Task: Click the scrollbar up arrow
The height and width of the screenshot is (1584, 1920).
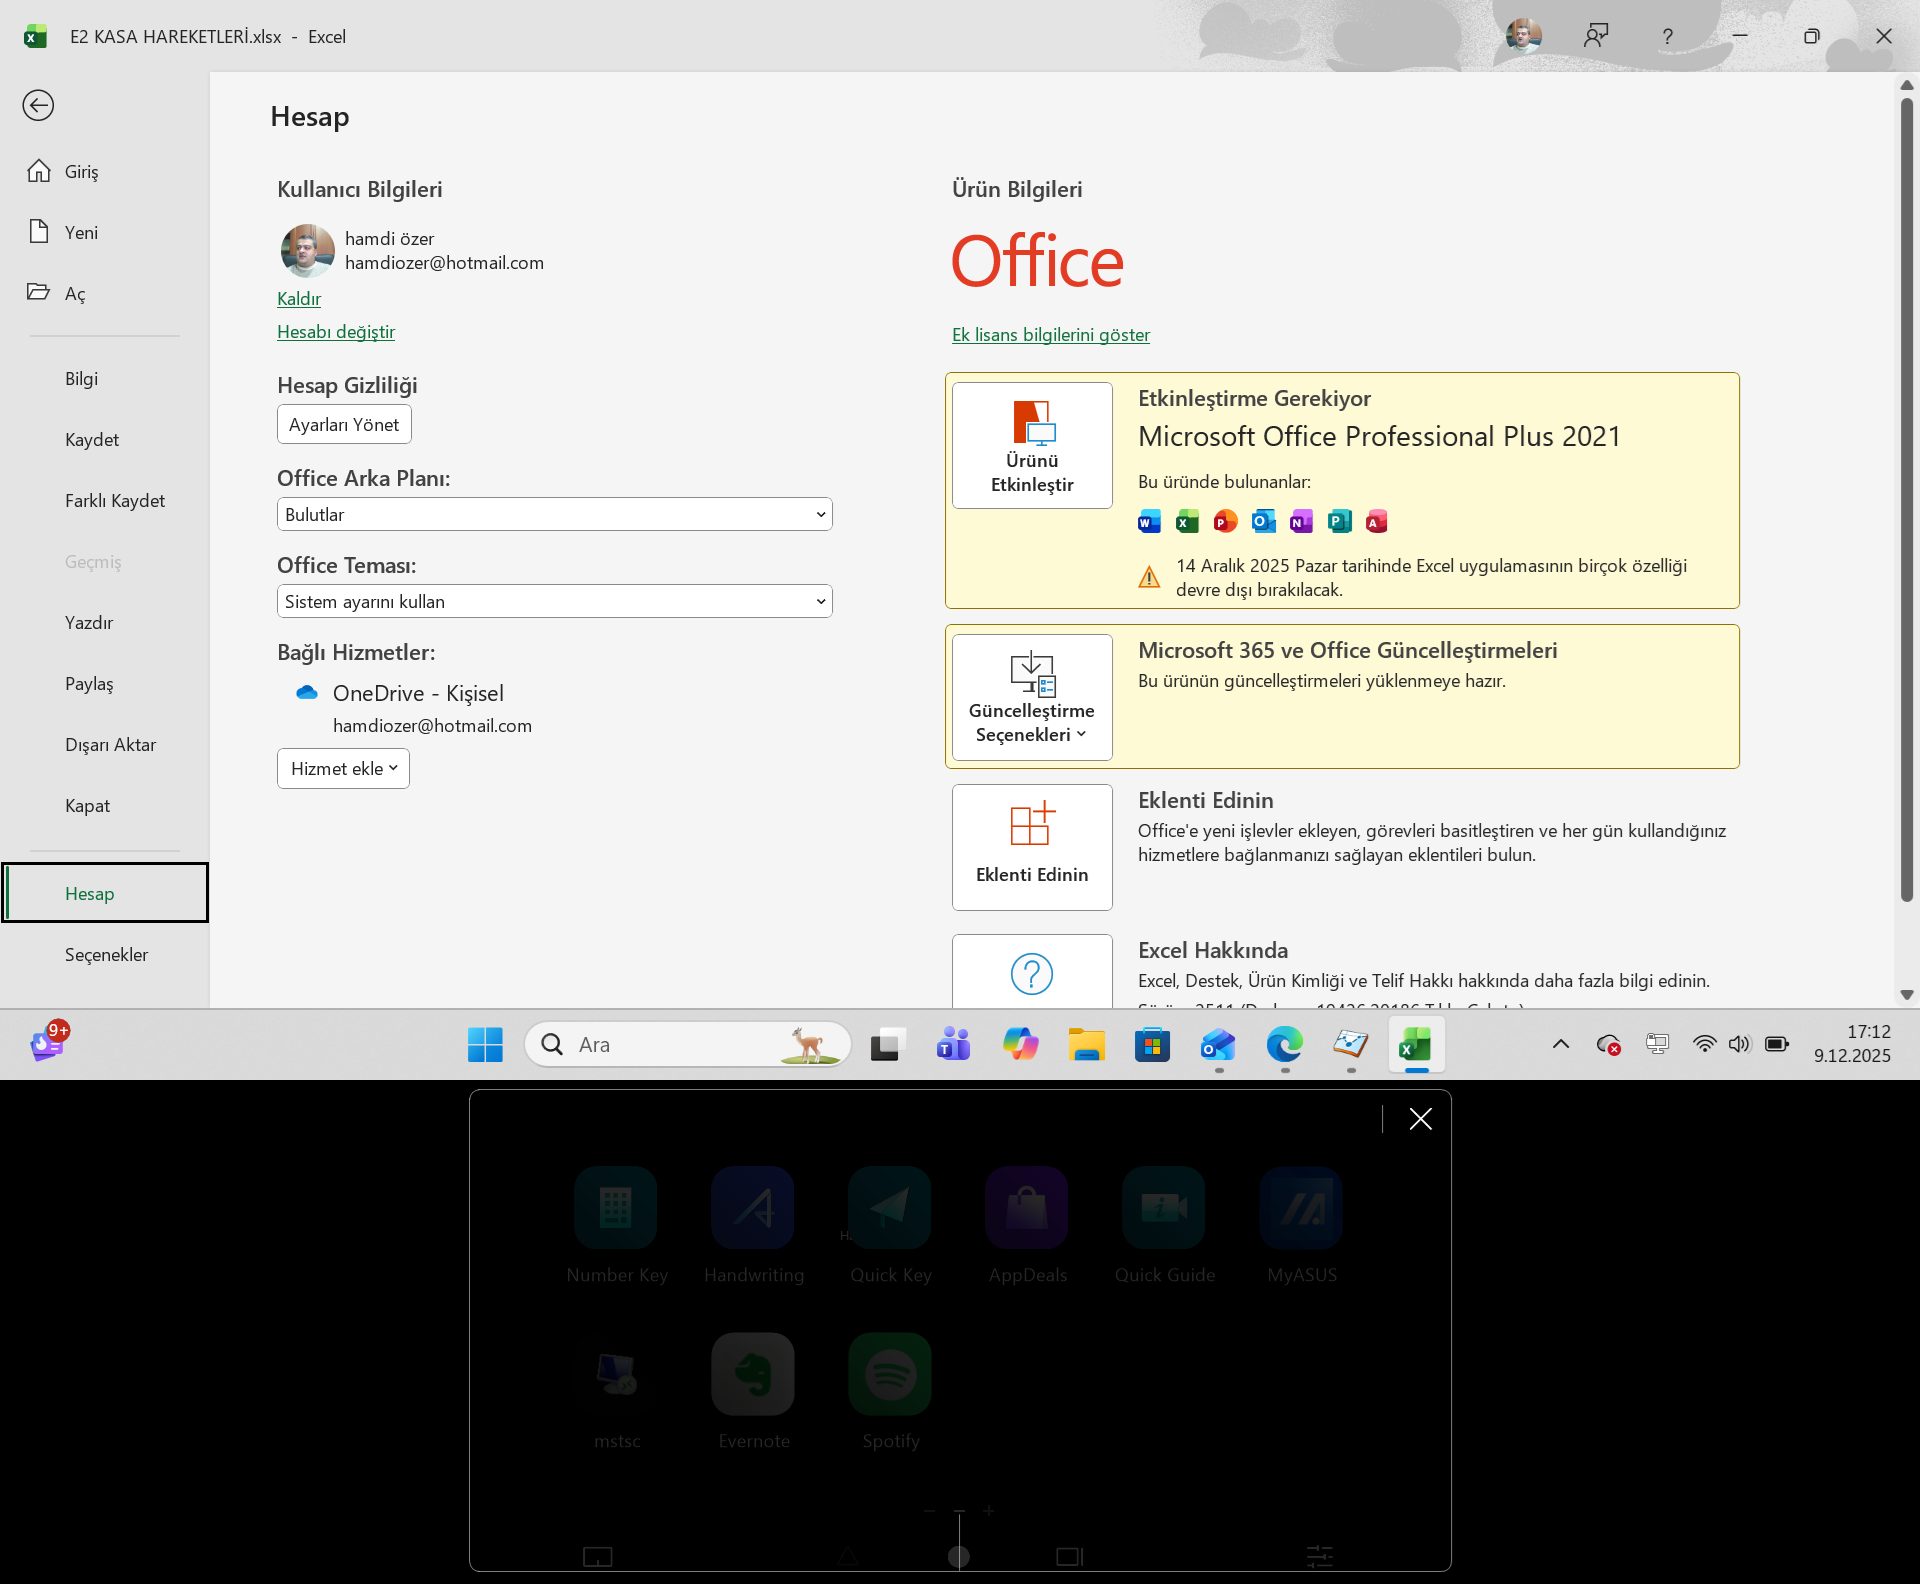Action: [1907, 85]
